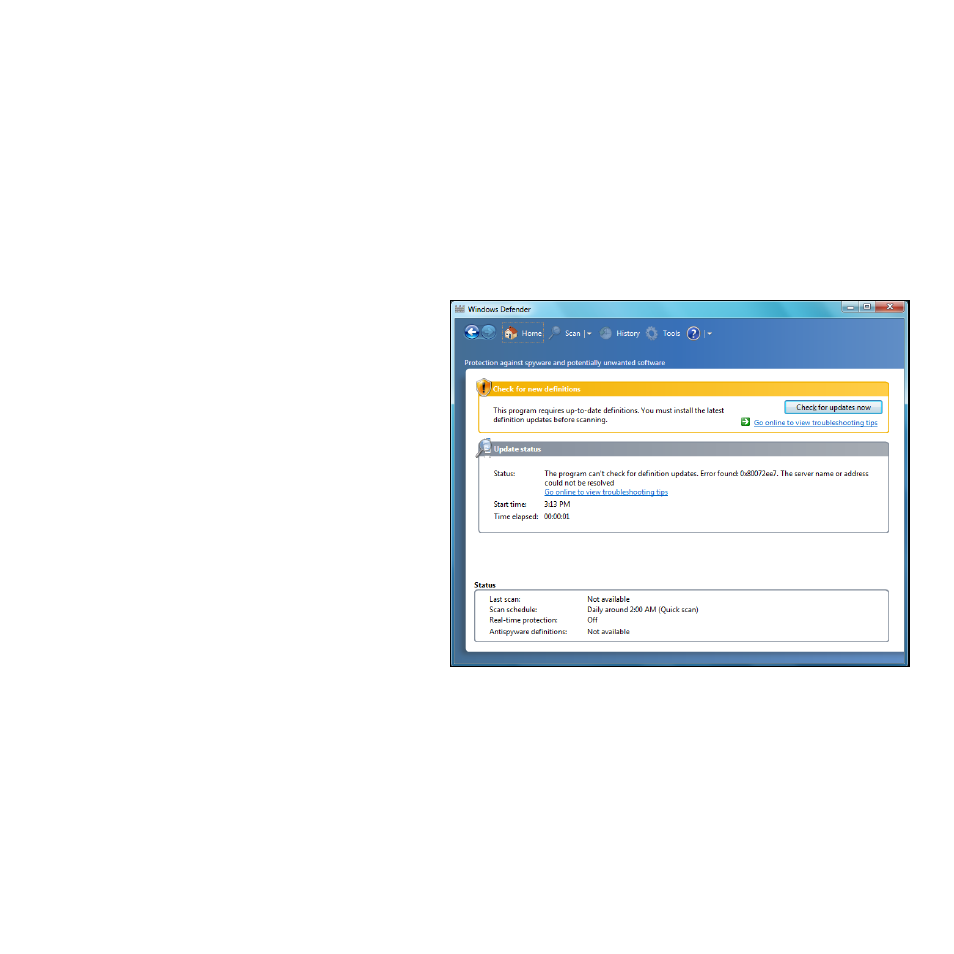Click 'Daily around 2:00 AM (Quick scan)' text

(x=642, y=610)
